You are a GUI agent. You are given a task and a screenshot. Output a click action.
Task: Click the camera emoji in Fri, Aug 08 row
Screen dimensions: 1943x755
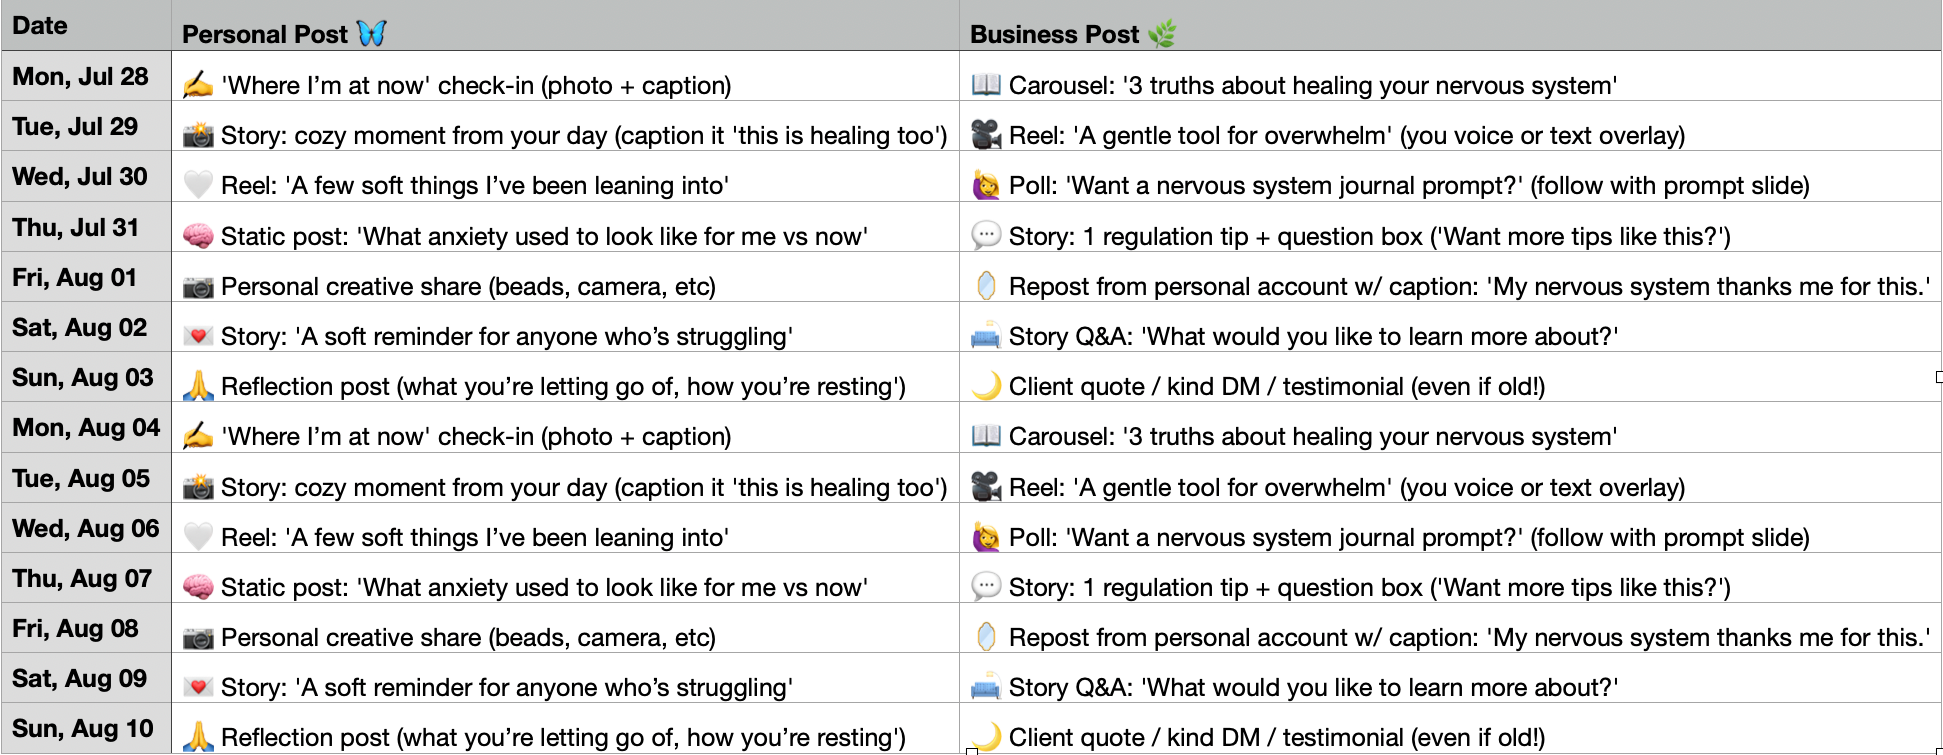point(198,637)
